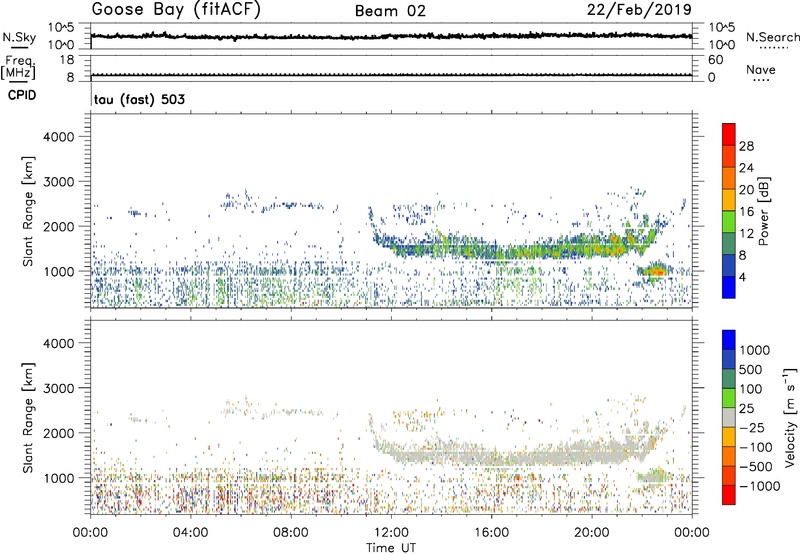Select the "tau (fast) 503" mode text
The image size is (800, 554).
pos(139,99)
